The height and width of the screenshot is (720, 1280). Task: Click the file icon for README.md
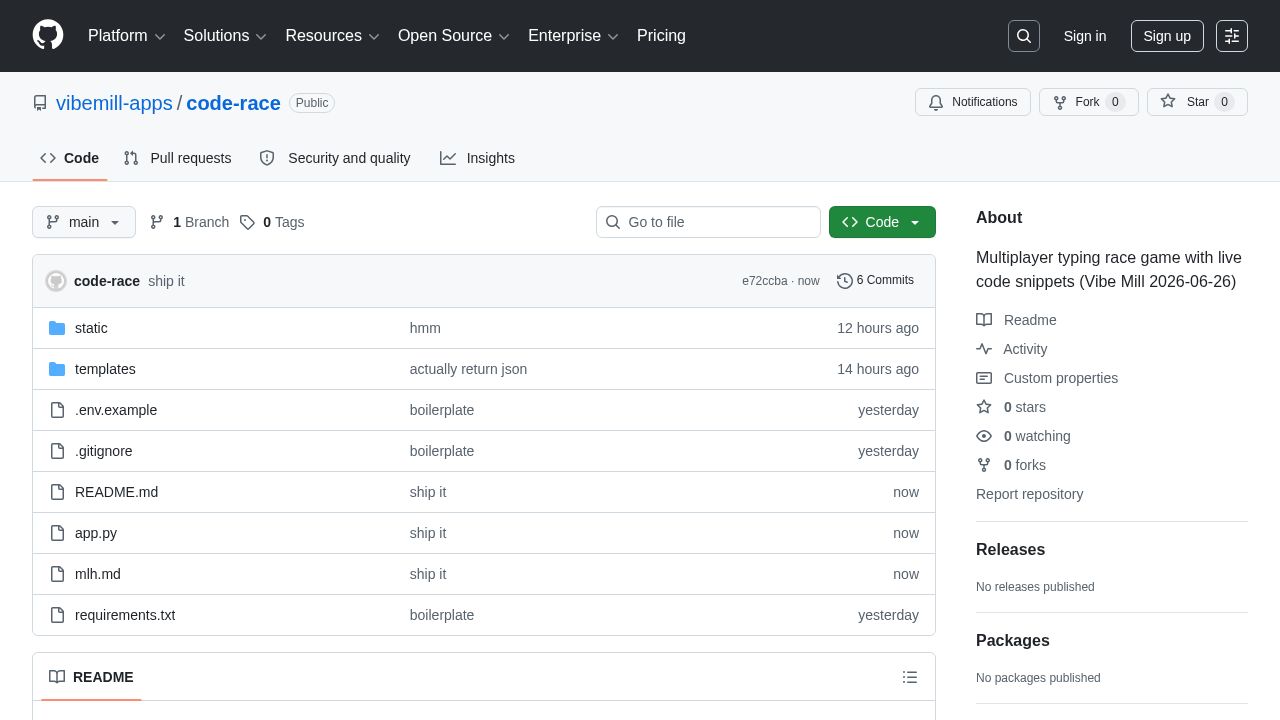tap(57, 492)
